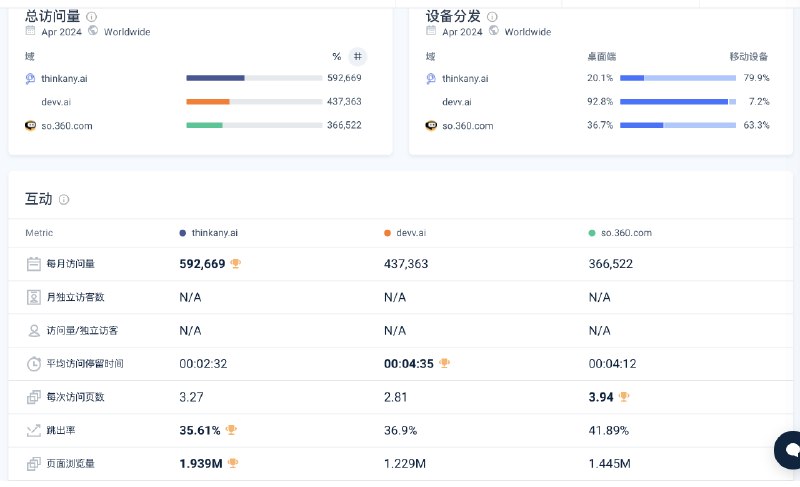The width and height of the screenshot is (800, 487).
Task: Click Worldwide label in 设备分发 card
Action: (528, 32)
